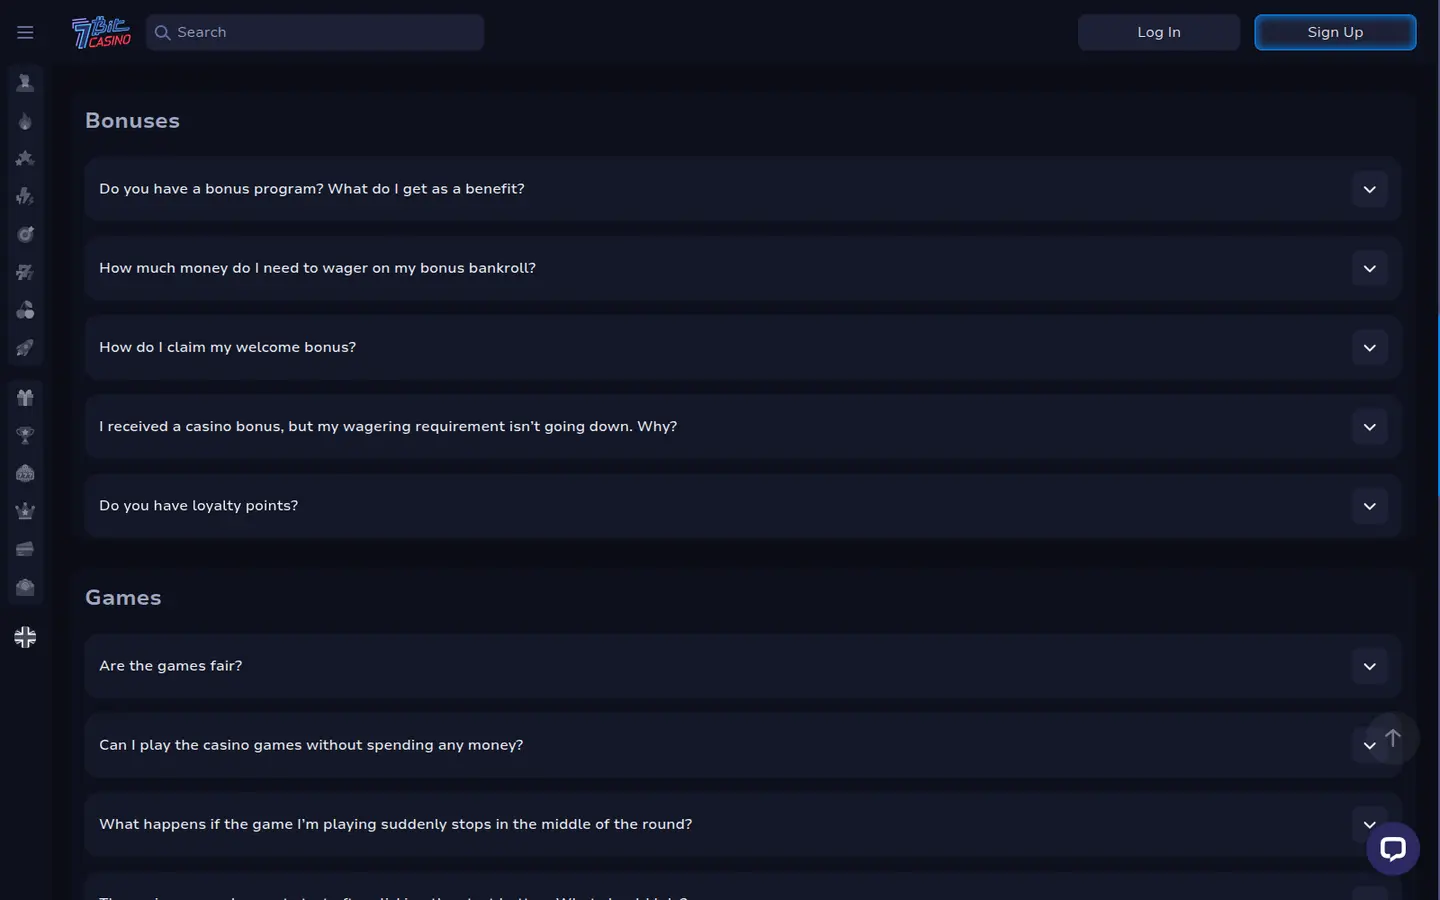The width and height of the screenshot is (1440, 900).
Task: Expand 'Do you have loyalty points?' chevron
Action: pos(1370,506)
